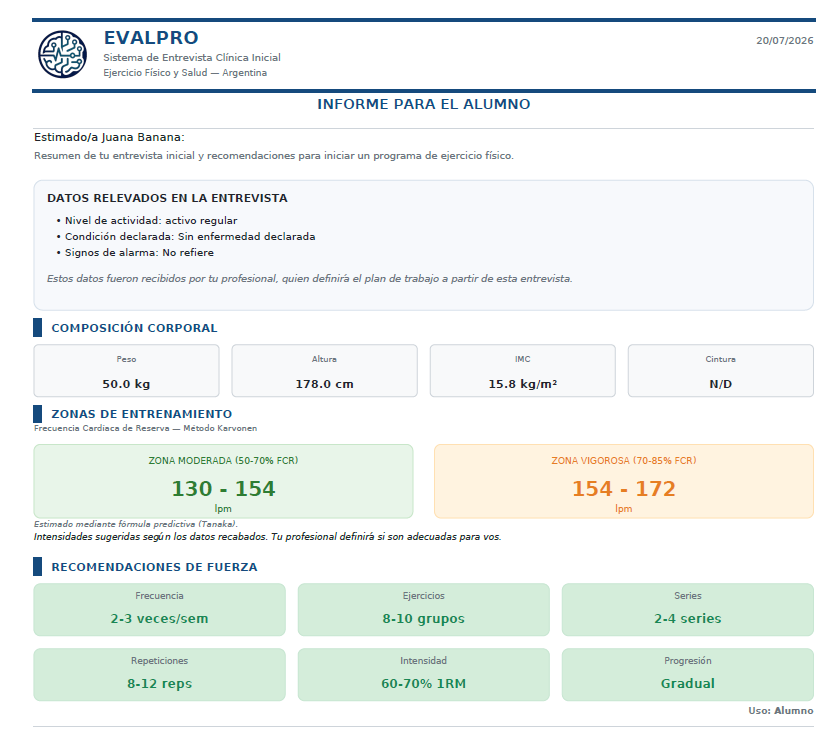
Task: Click the Ejercicios card '8-10 grupos'
Action: [x=424, y=609]
